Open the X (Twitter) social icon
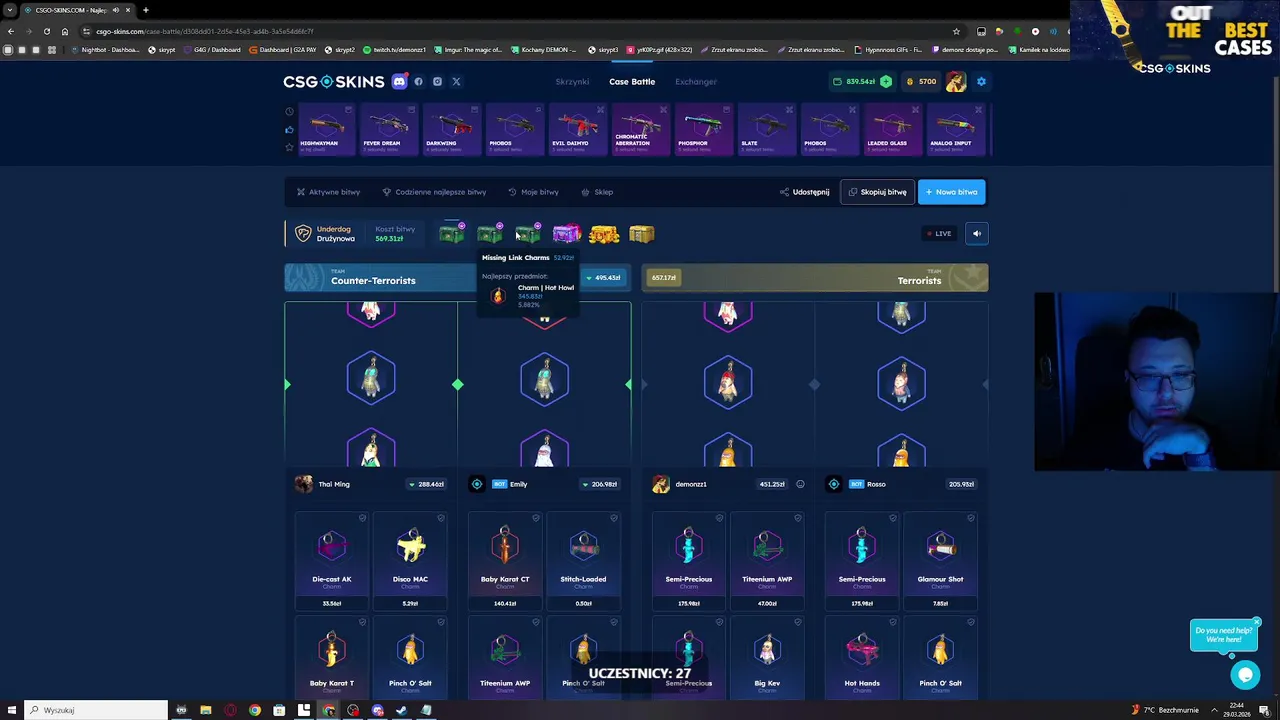Viewport: 1280px width, 720px height. click(x=456, y=82)
